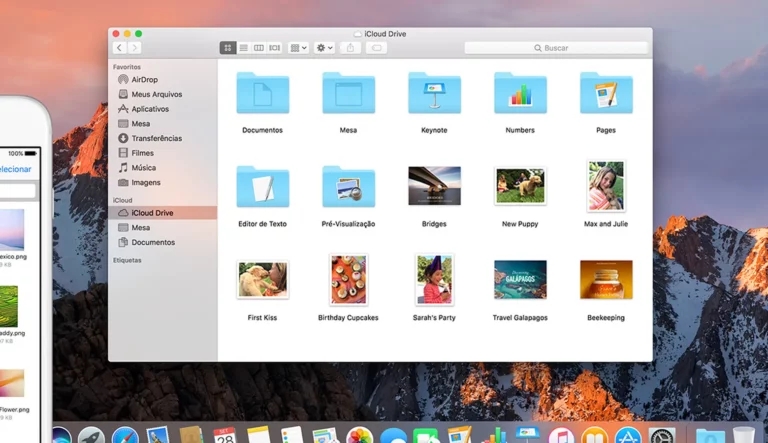Open the item arrangement dropdown
768x443 pixels.
point(298,48)
